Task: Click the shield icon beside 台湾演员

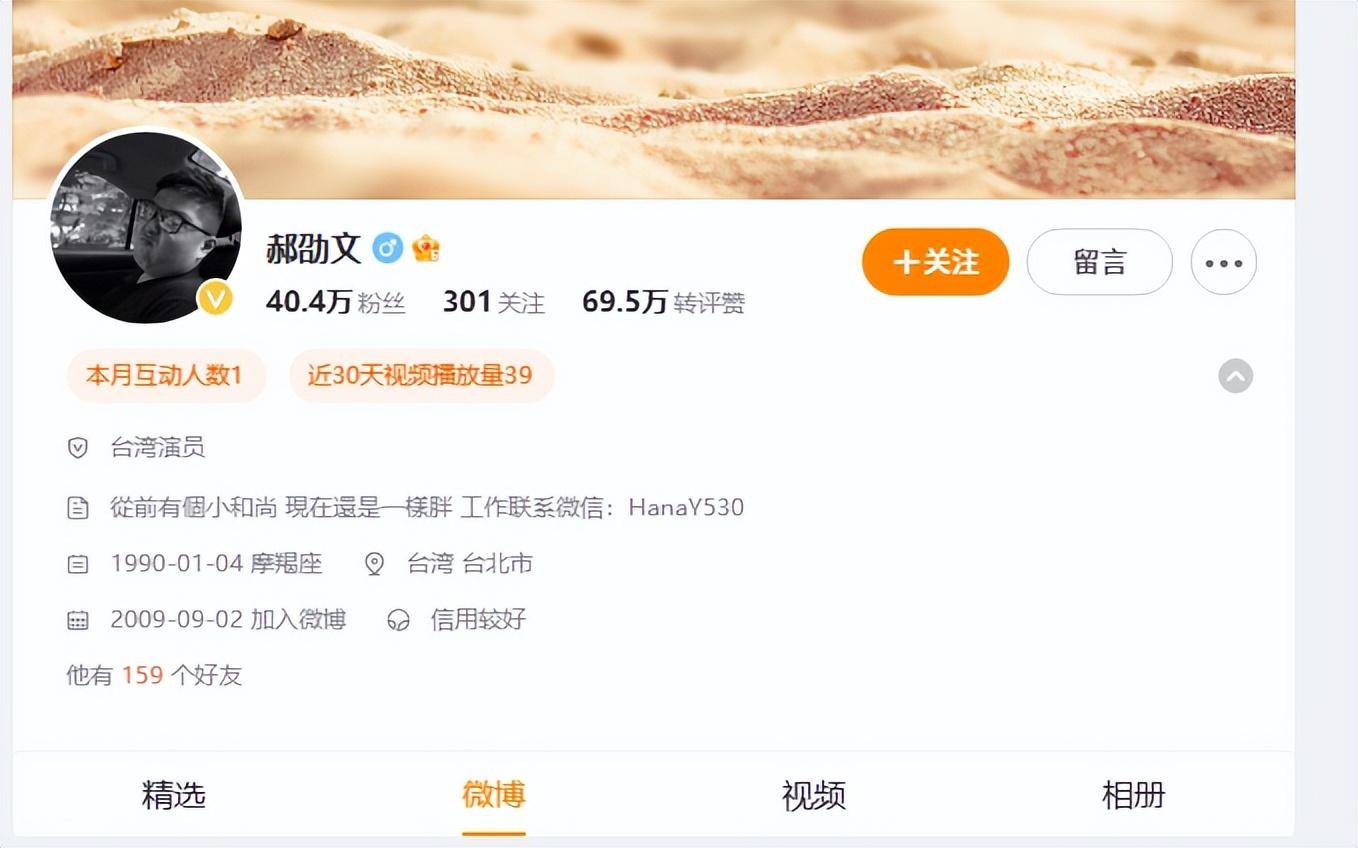Action: (78, 448)
